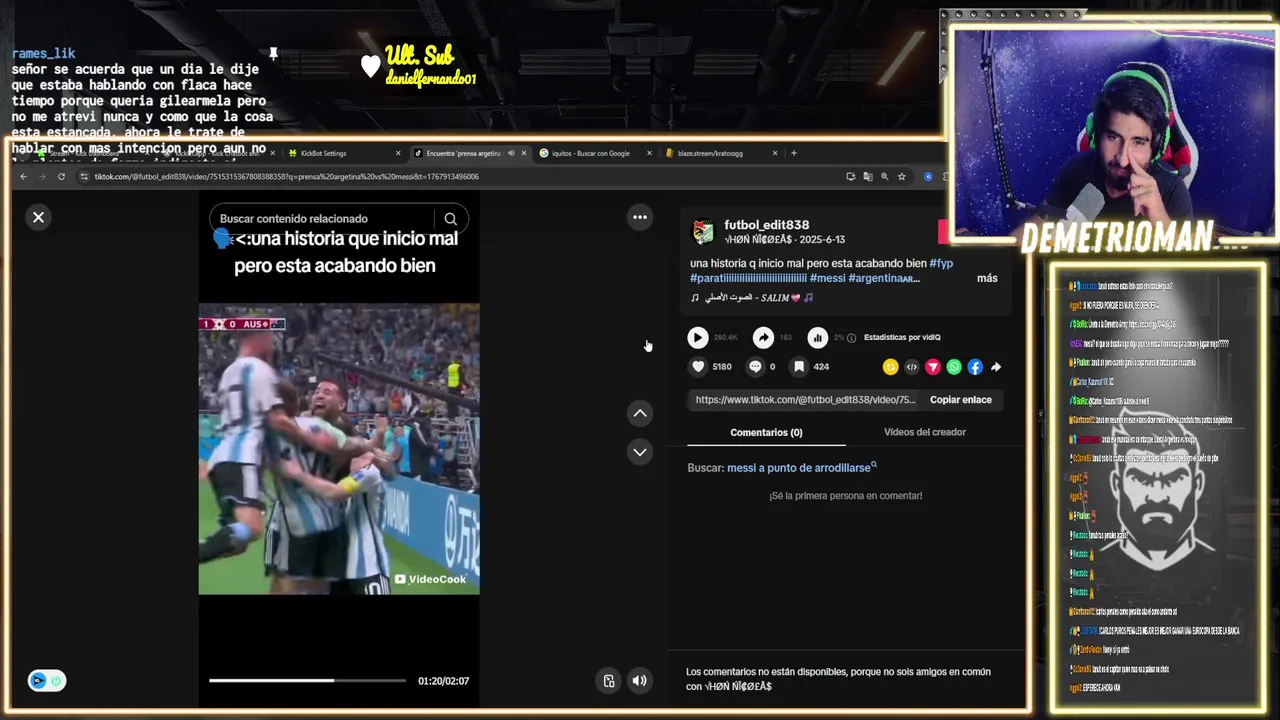Switch to the KickBot Settings browser tab
This screenshot has width=1280, height=720.
[x=323, y=153]
